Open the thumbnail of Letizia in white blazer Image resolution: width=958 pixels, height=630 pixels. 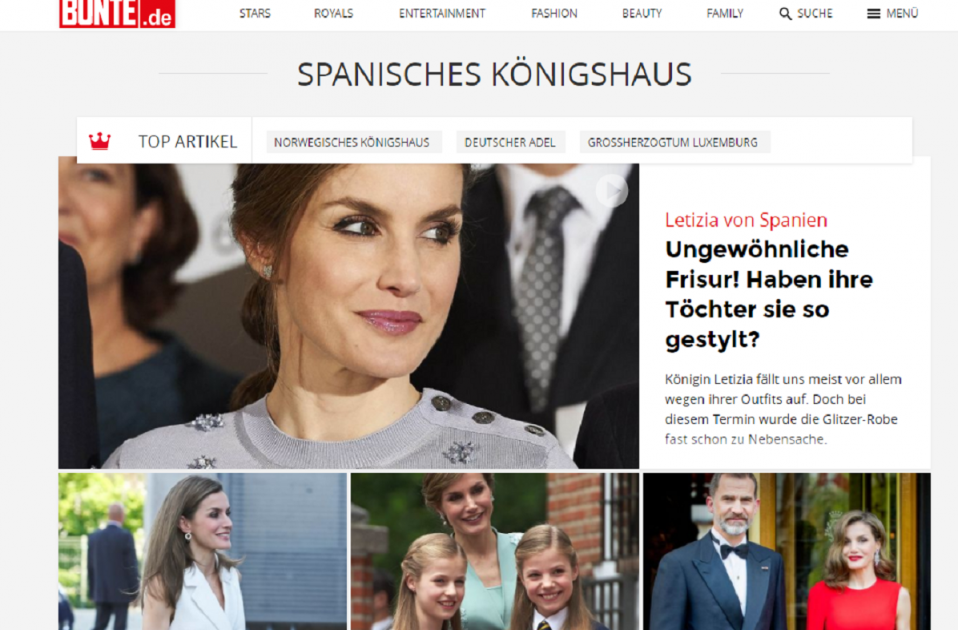point(202,551)
